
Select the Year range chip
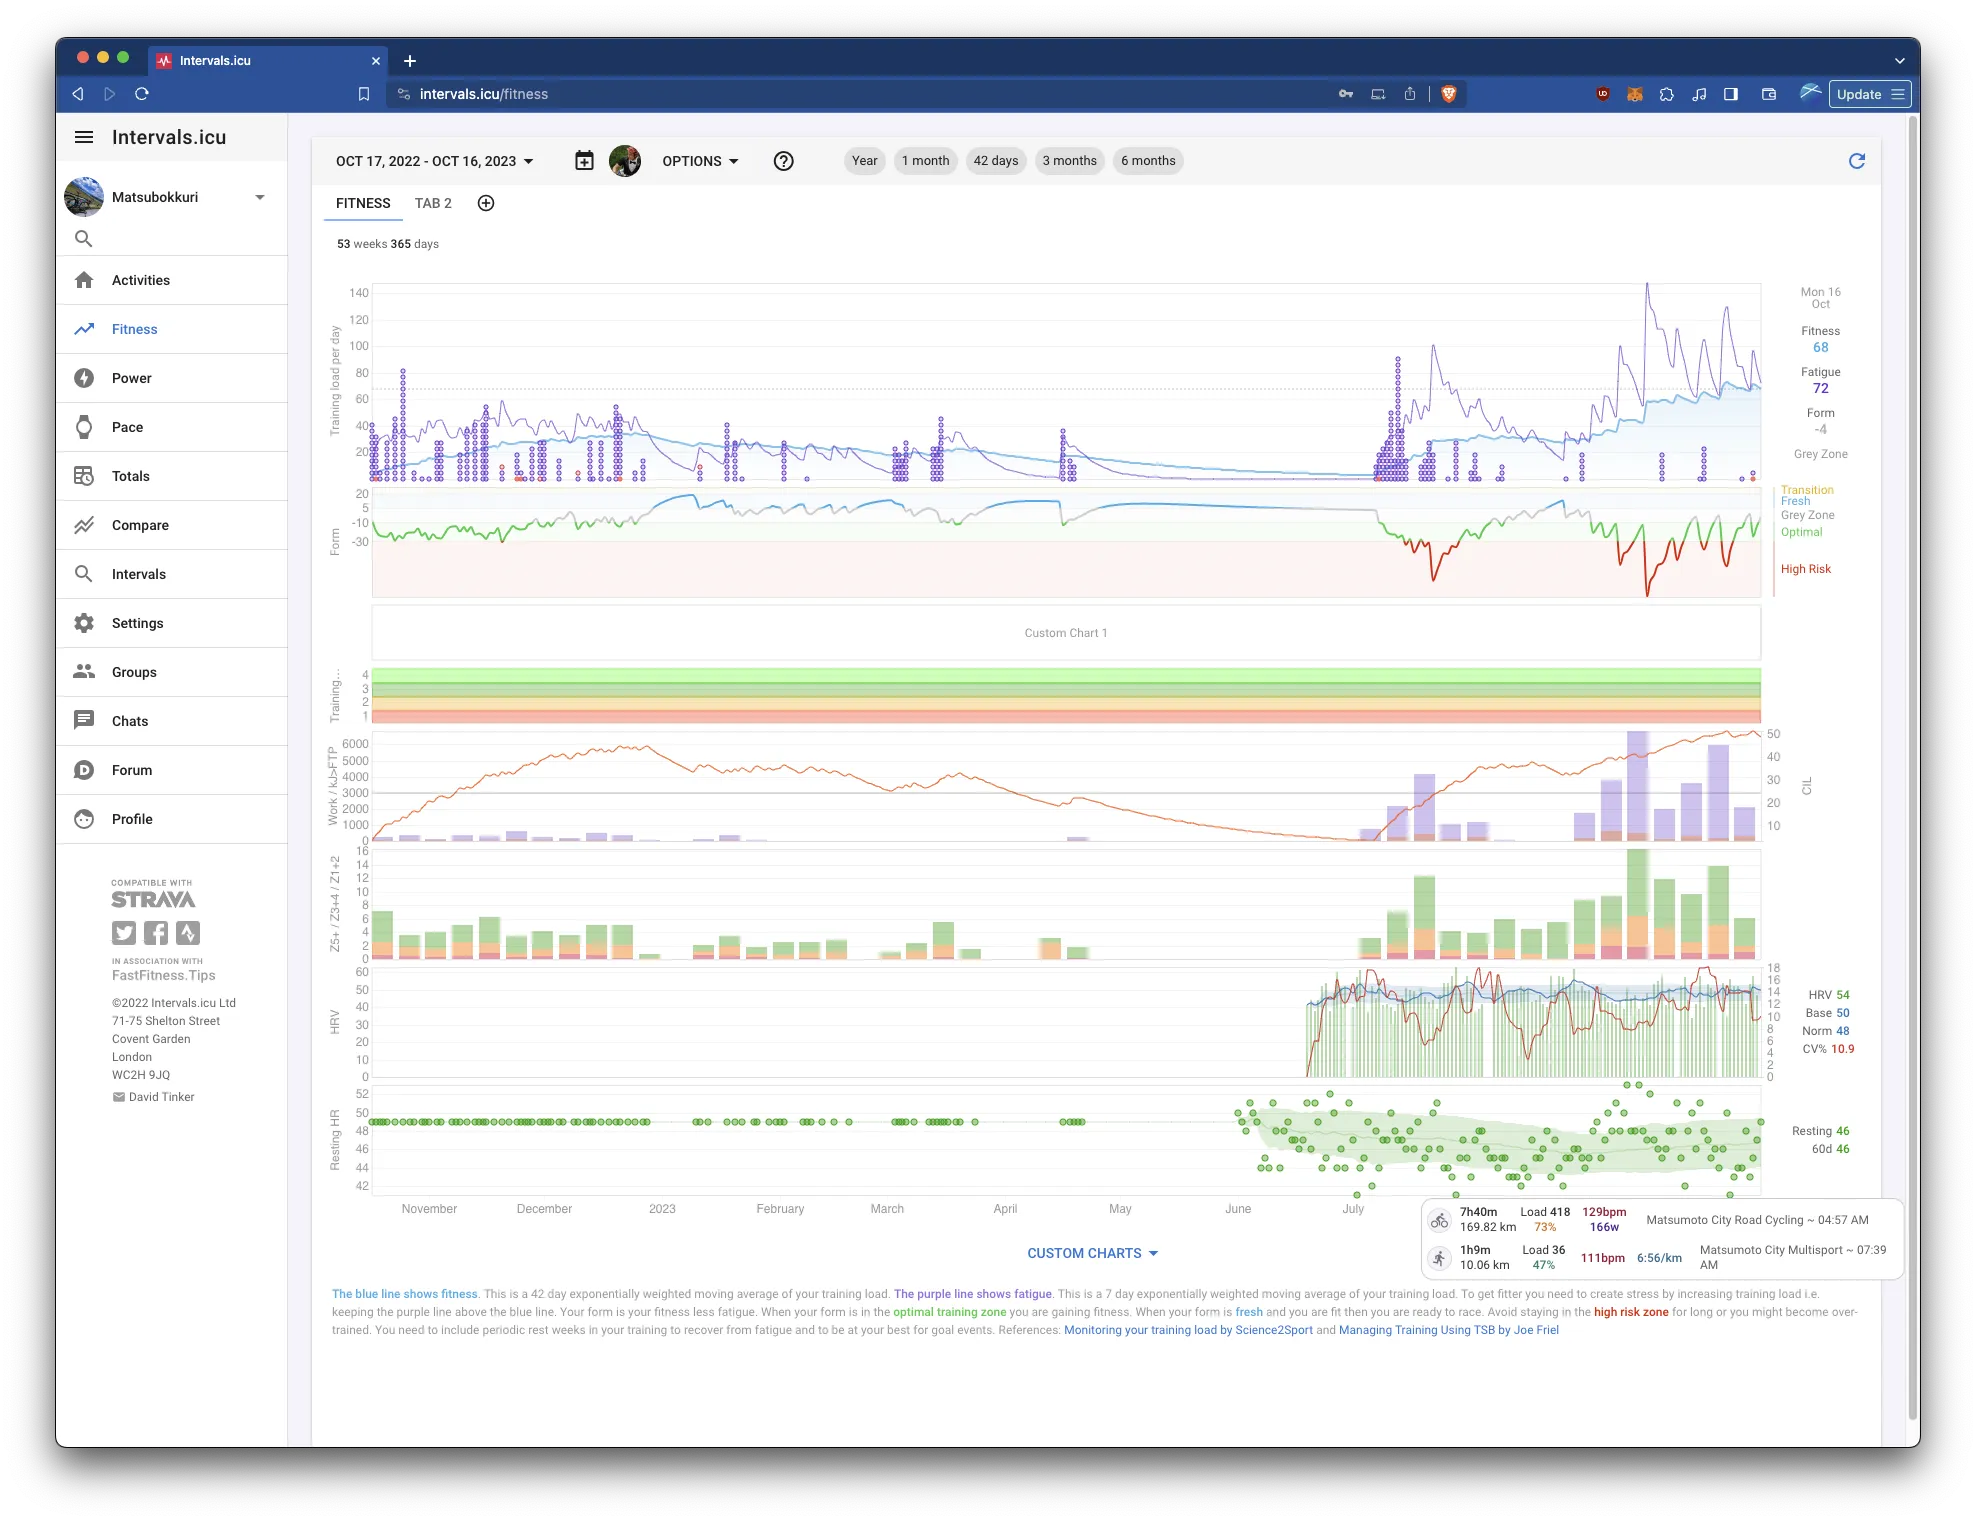tap(864, 161)
